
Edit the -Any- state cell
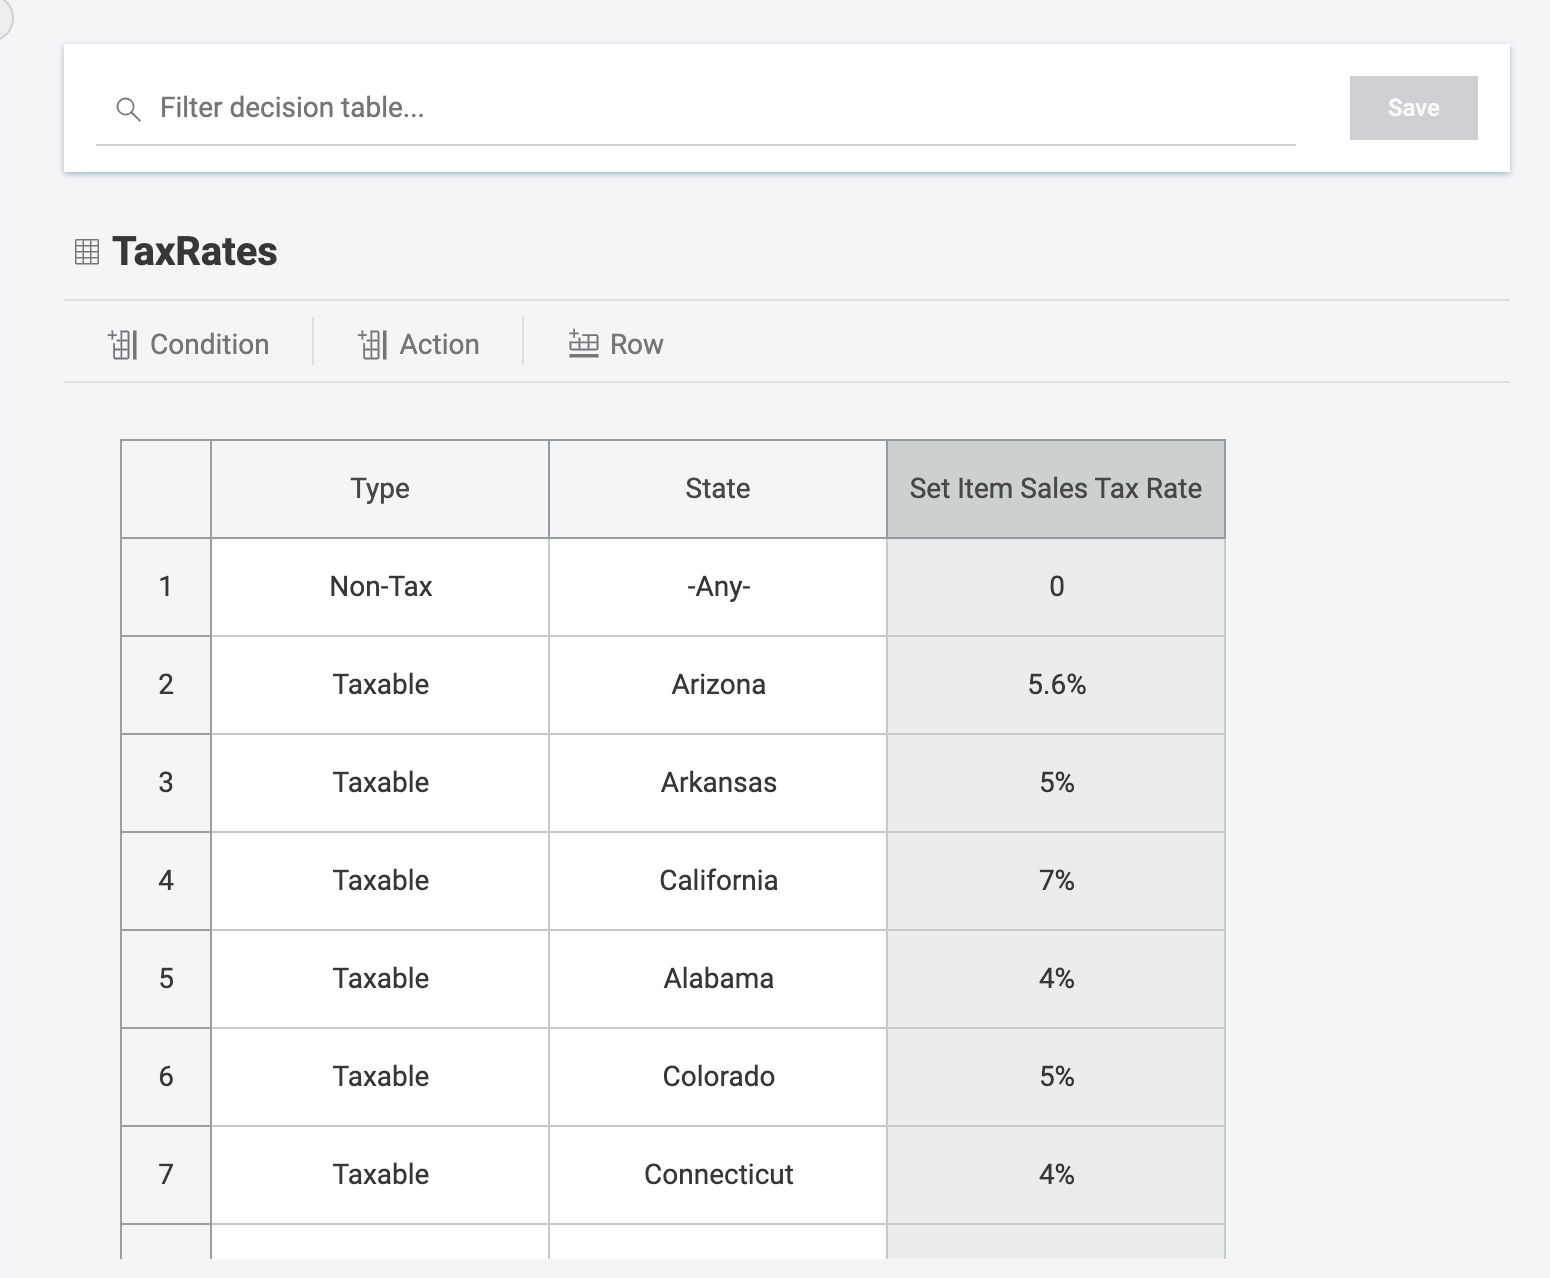[x=718, y=587]
